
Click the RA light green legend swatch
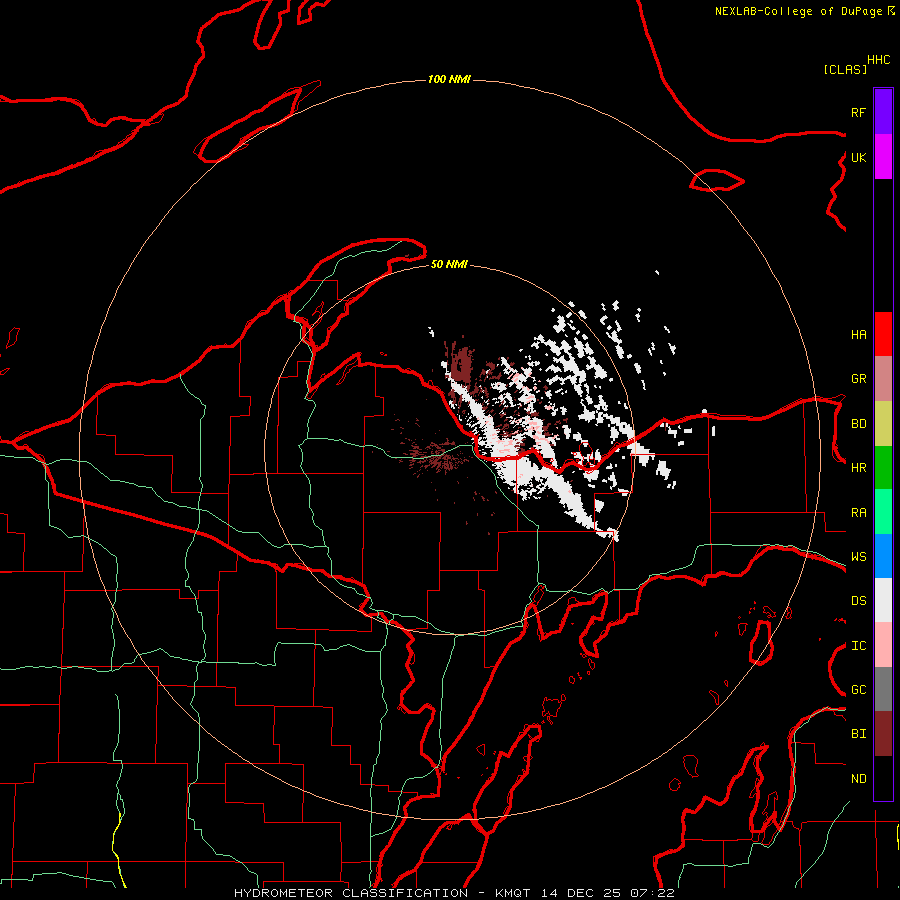click(x=883, y=512)
